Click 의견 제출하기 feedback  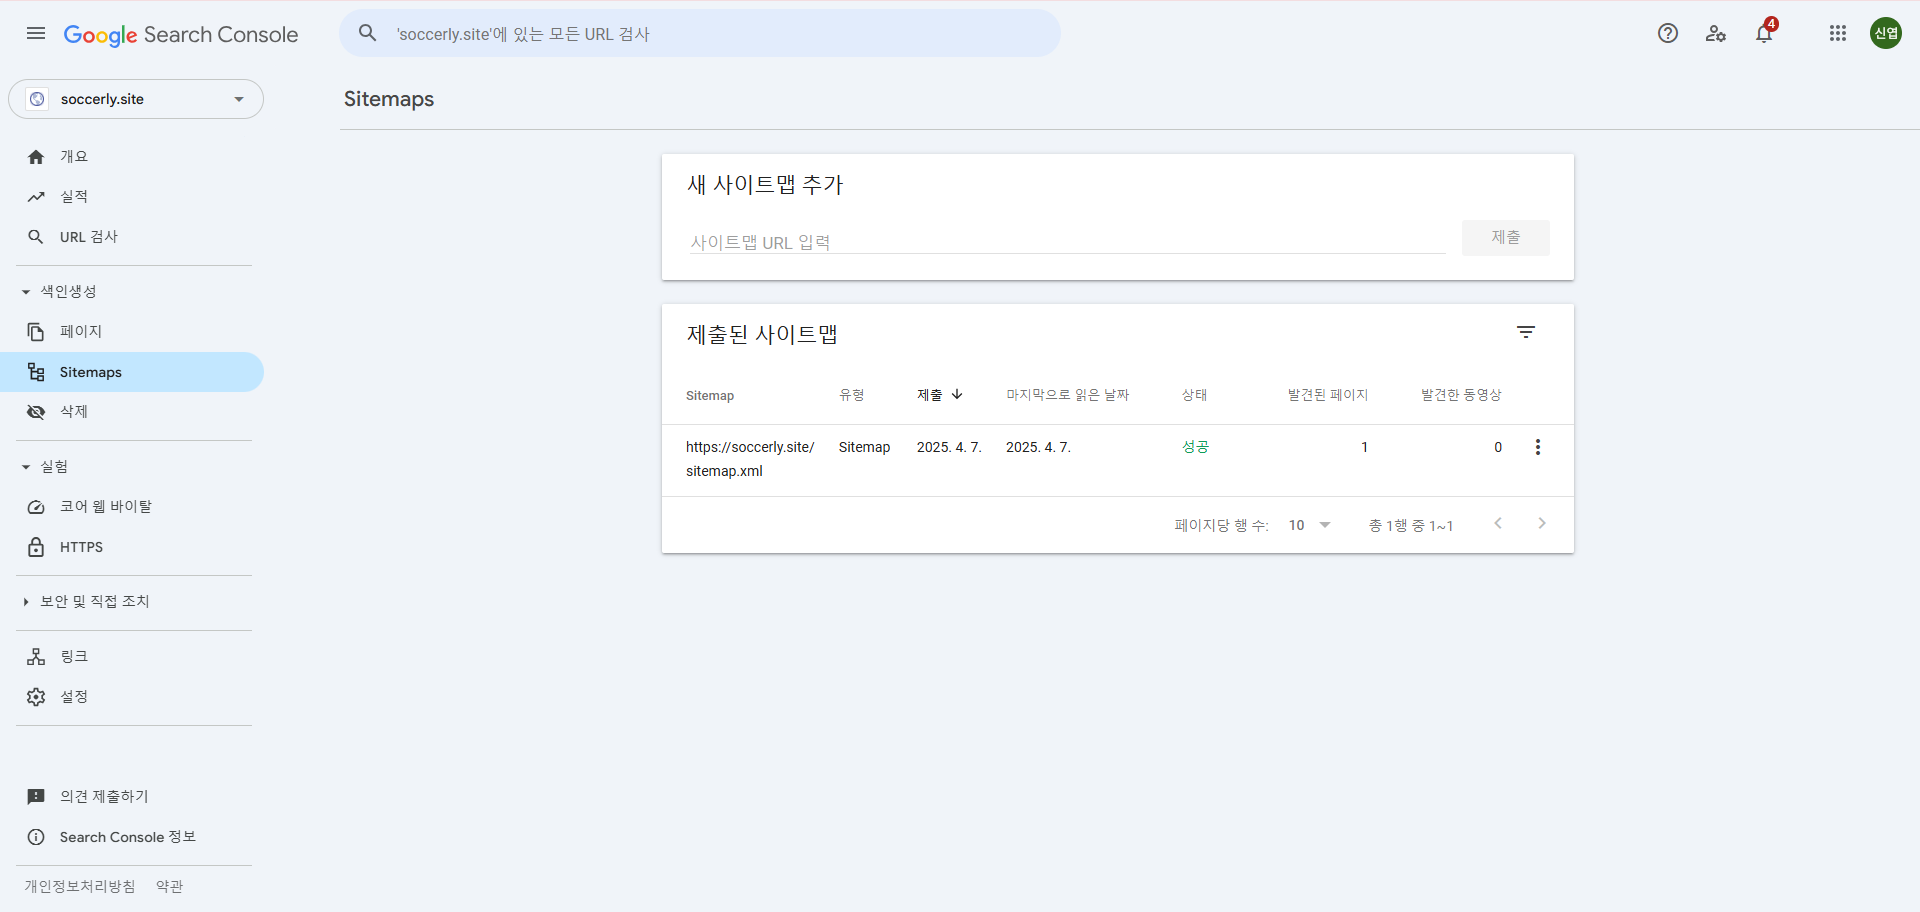click(x=132, y=797)
